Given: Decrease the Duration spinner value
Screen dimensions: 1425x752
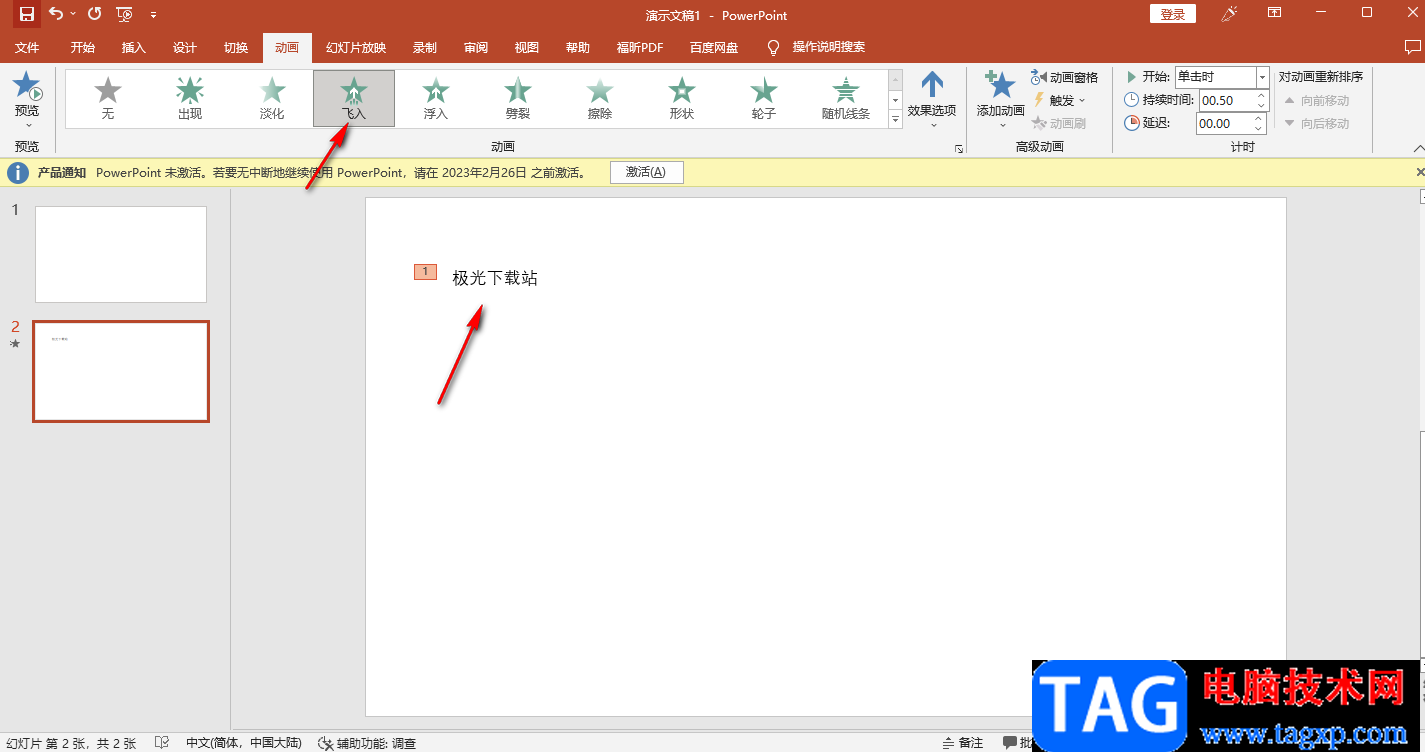Looking at the screenshot, I should [1261, 106].
